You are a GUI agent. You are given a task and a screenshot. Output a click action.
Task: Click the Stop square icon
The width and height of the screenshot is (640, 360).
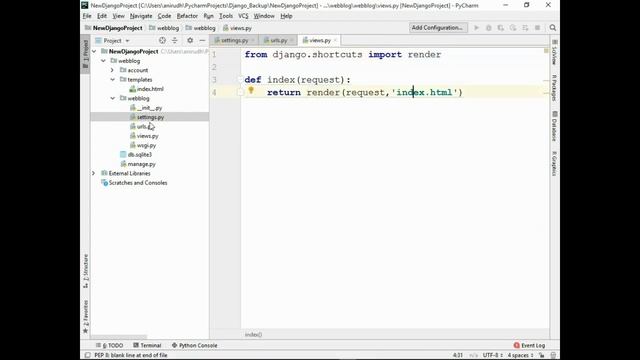538,28
